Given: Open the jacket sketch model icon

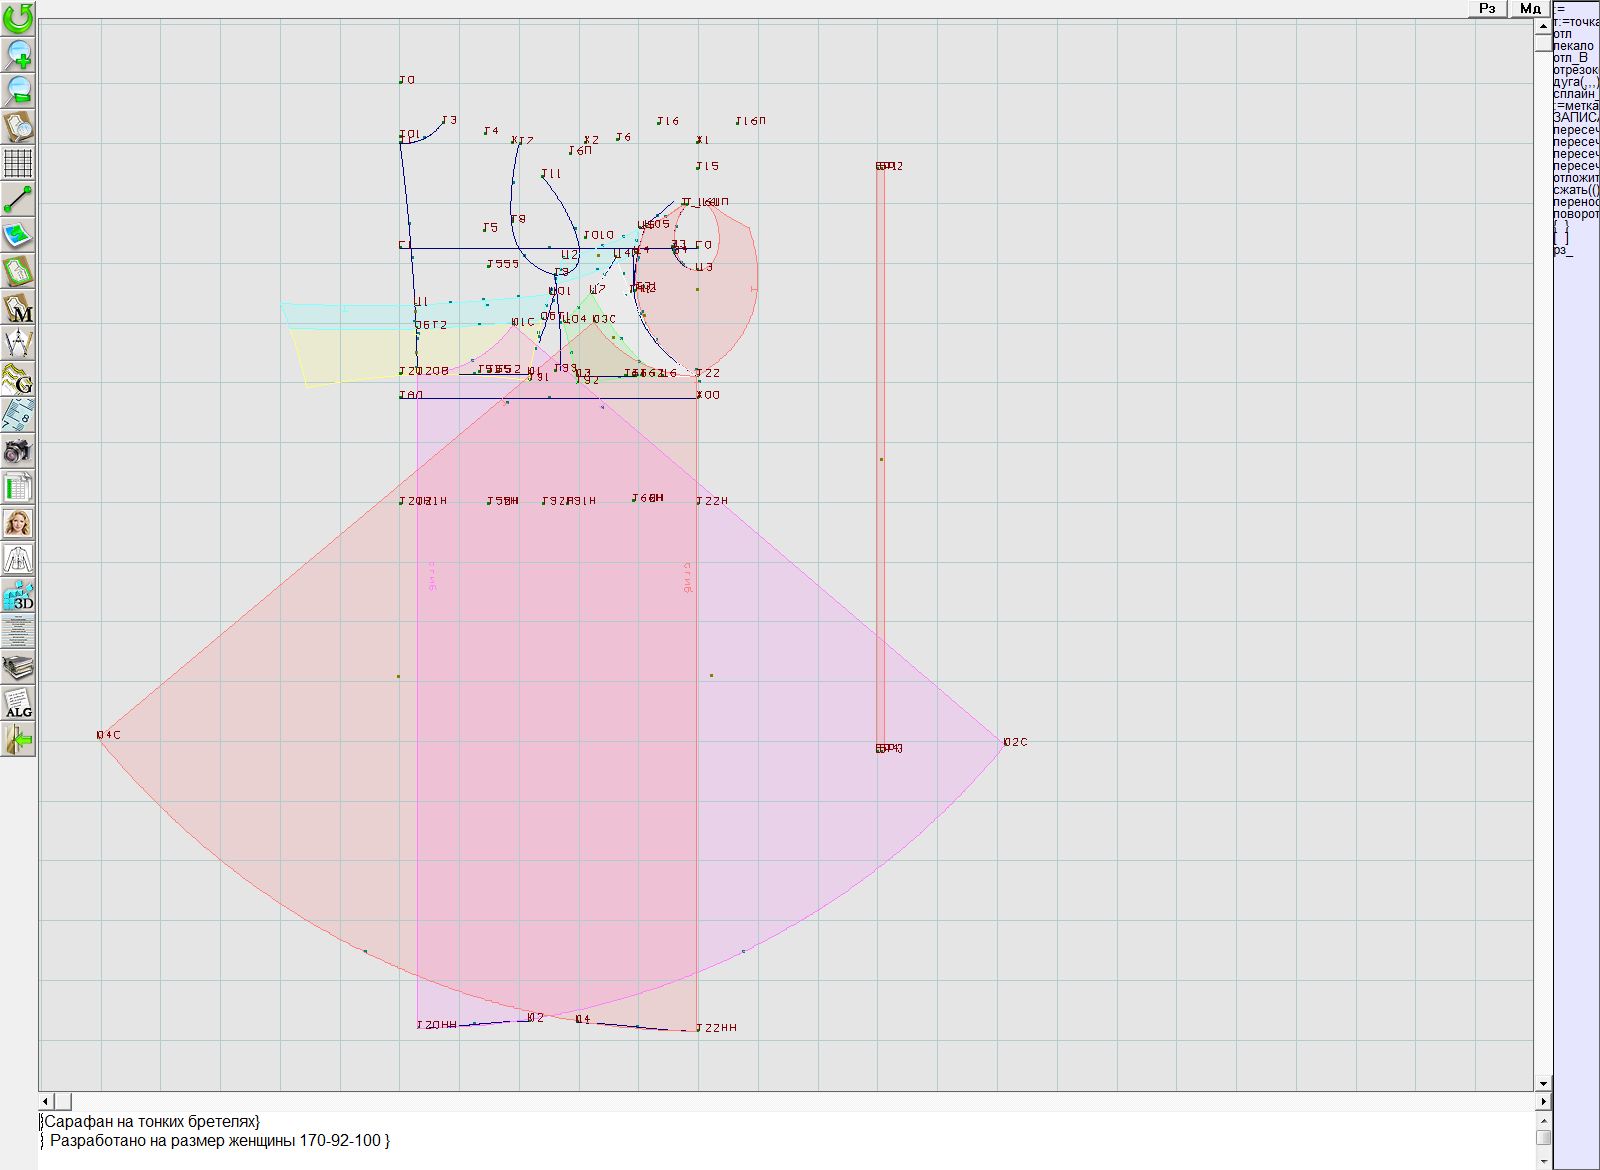Looking at the screenshot, I should pos(18,559).
